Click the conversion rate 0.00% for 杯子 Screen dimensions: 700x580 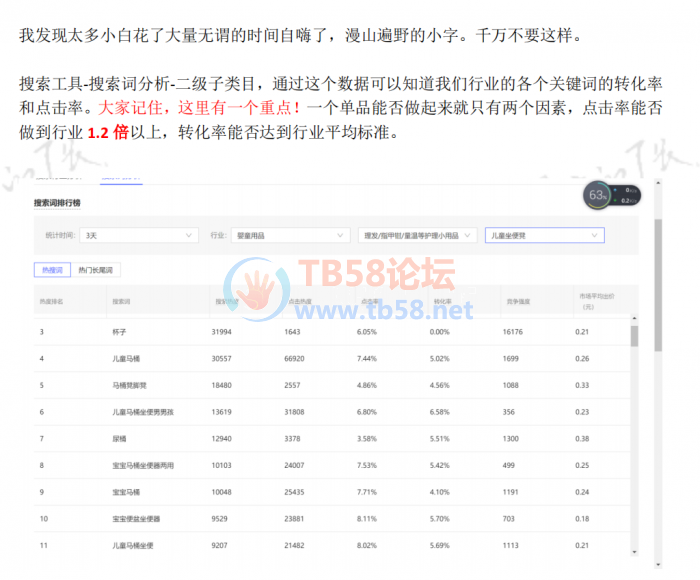[x=440, y=332]
